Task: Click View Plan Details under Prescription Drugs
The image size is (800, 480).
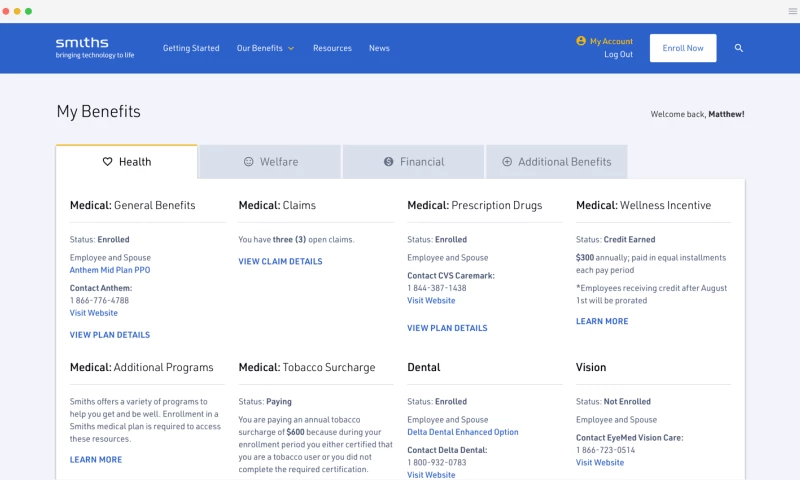Action: (x=447, y=328)
